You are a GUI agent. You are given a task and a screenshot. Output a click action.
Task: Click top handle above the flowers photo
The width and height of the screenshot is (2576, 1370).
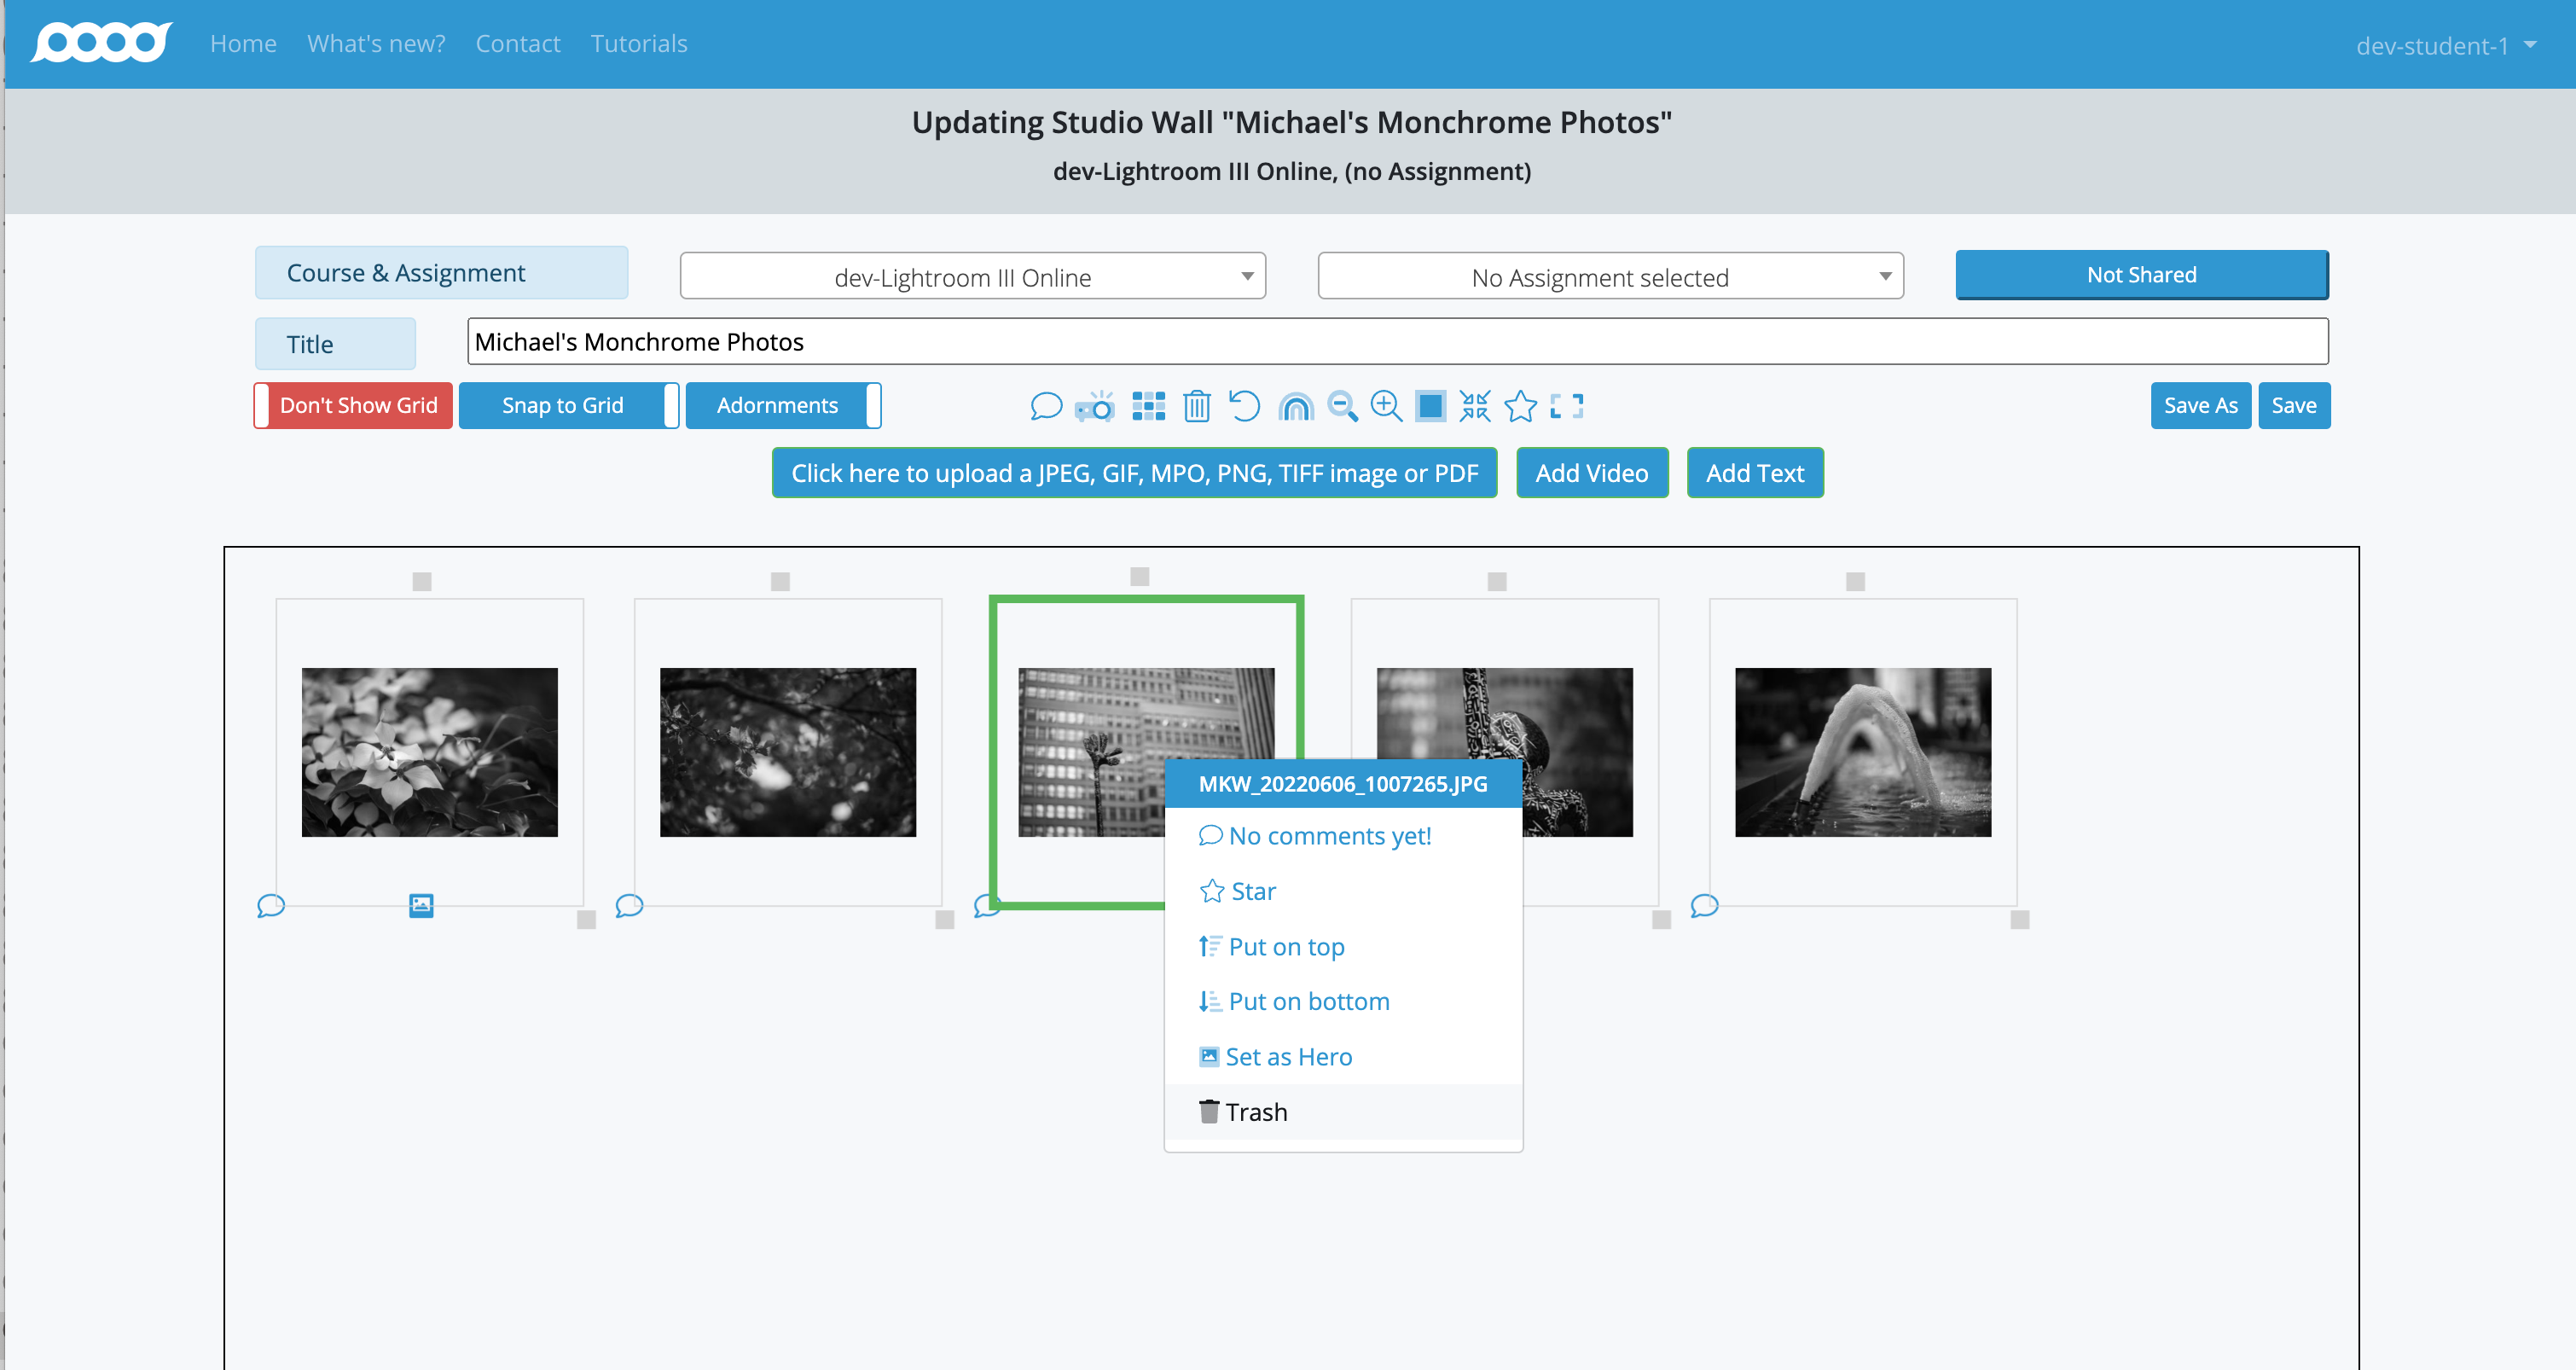click(422, 581)
